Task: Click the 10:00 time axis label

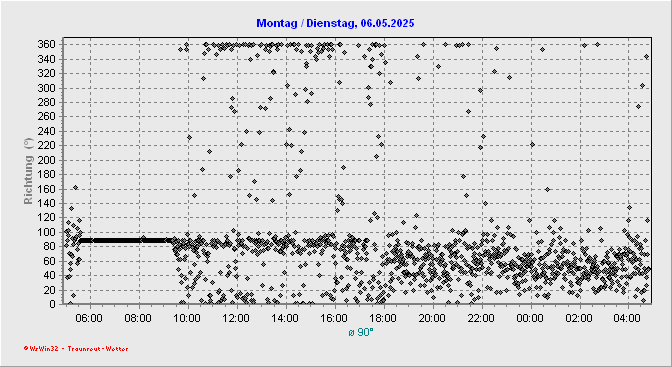Action: pyautogui.click(x=188, y=319)
